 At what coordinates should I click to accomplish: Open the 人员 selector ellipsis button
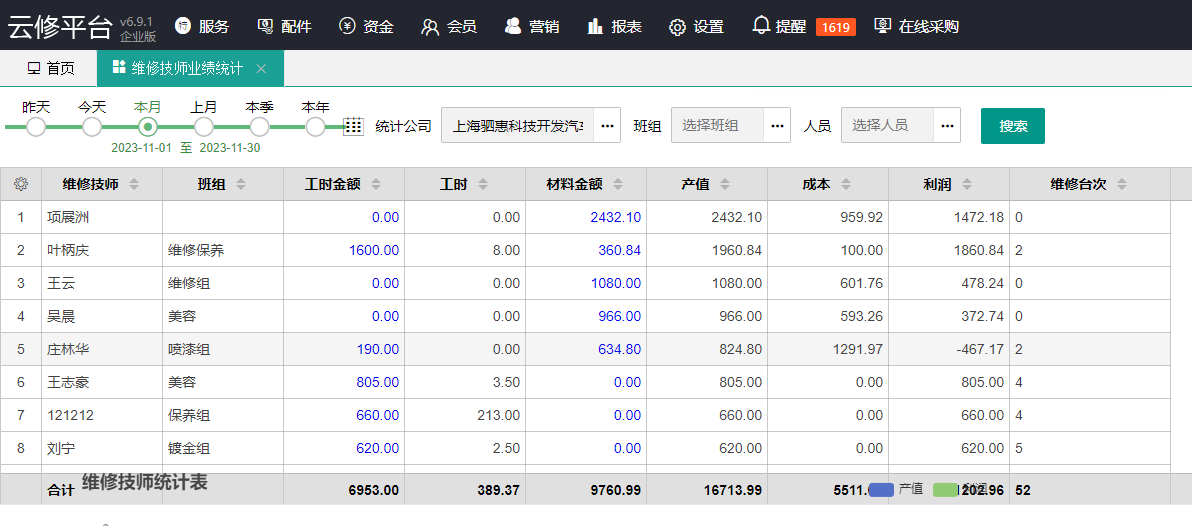pos(947,126)
